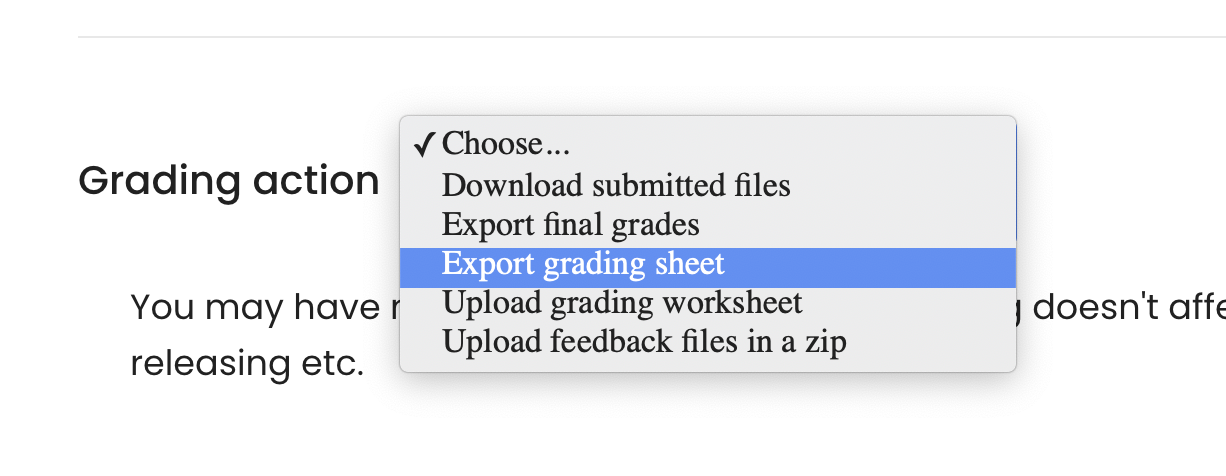This screenshot has height=476, width=1226.
Task: Click the checkmark beside Choose...
Action: click(x=423, y=145)
